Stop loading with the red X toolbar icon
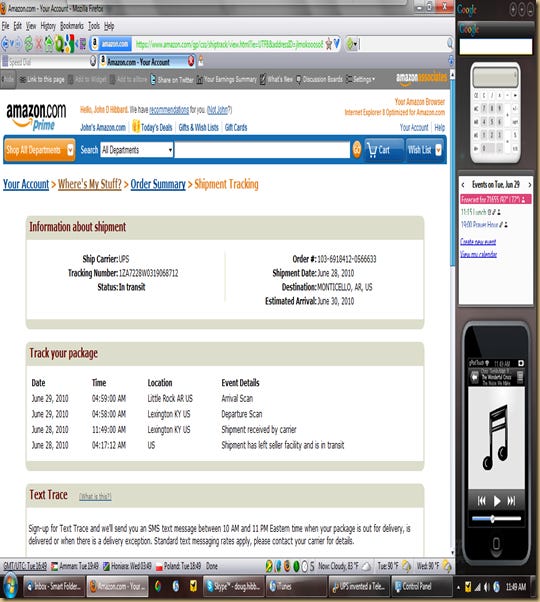Image resolution: width=540 pixels, height=602 pixels. tap(38, 44)
